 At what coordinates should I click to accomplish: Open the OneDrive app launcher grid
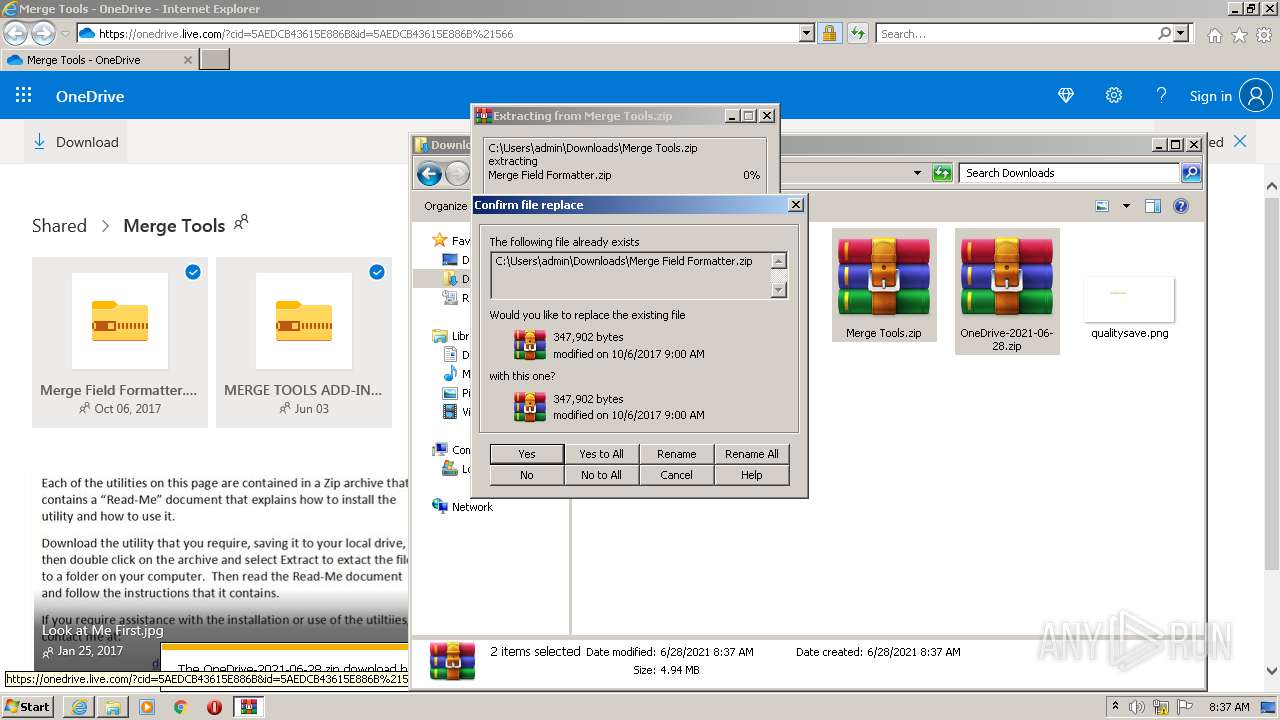24,96
